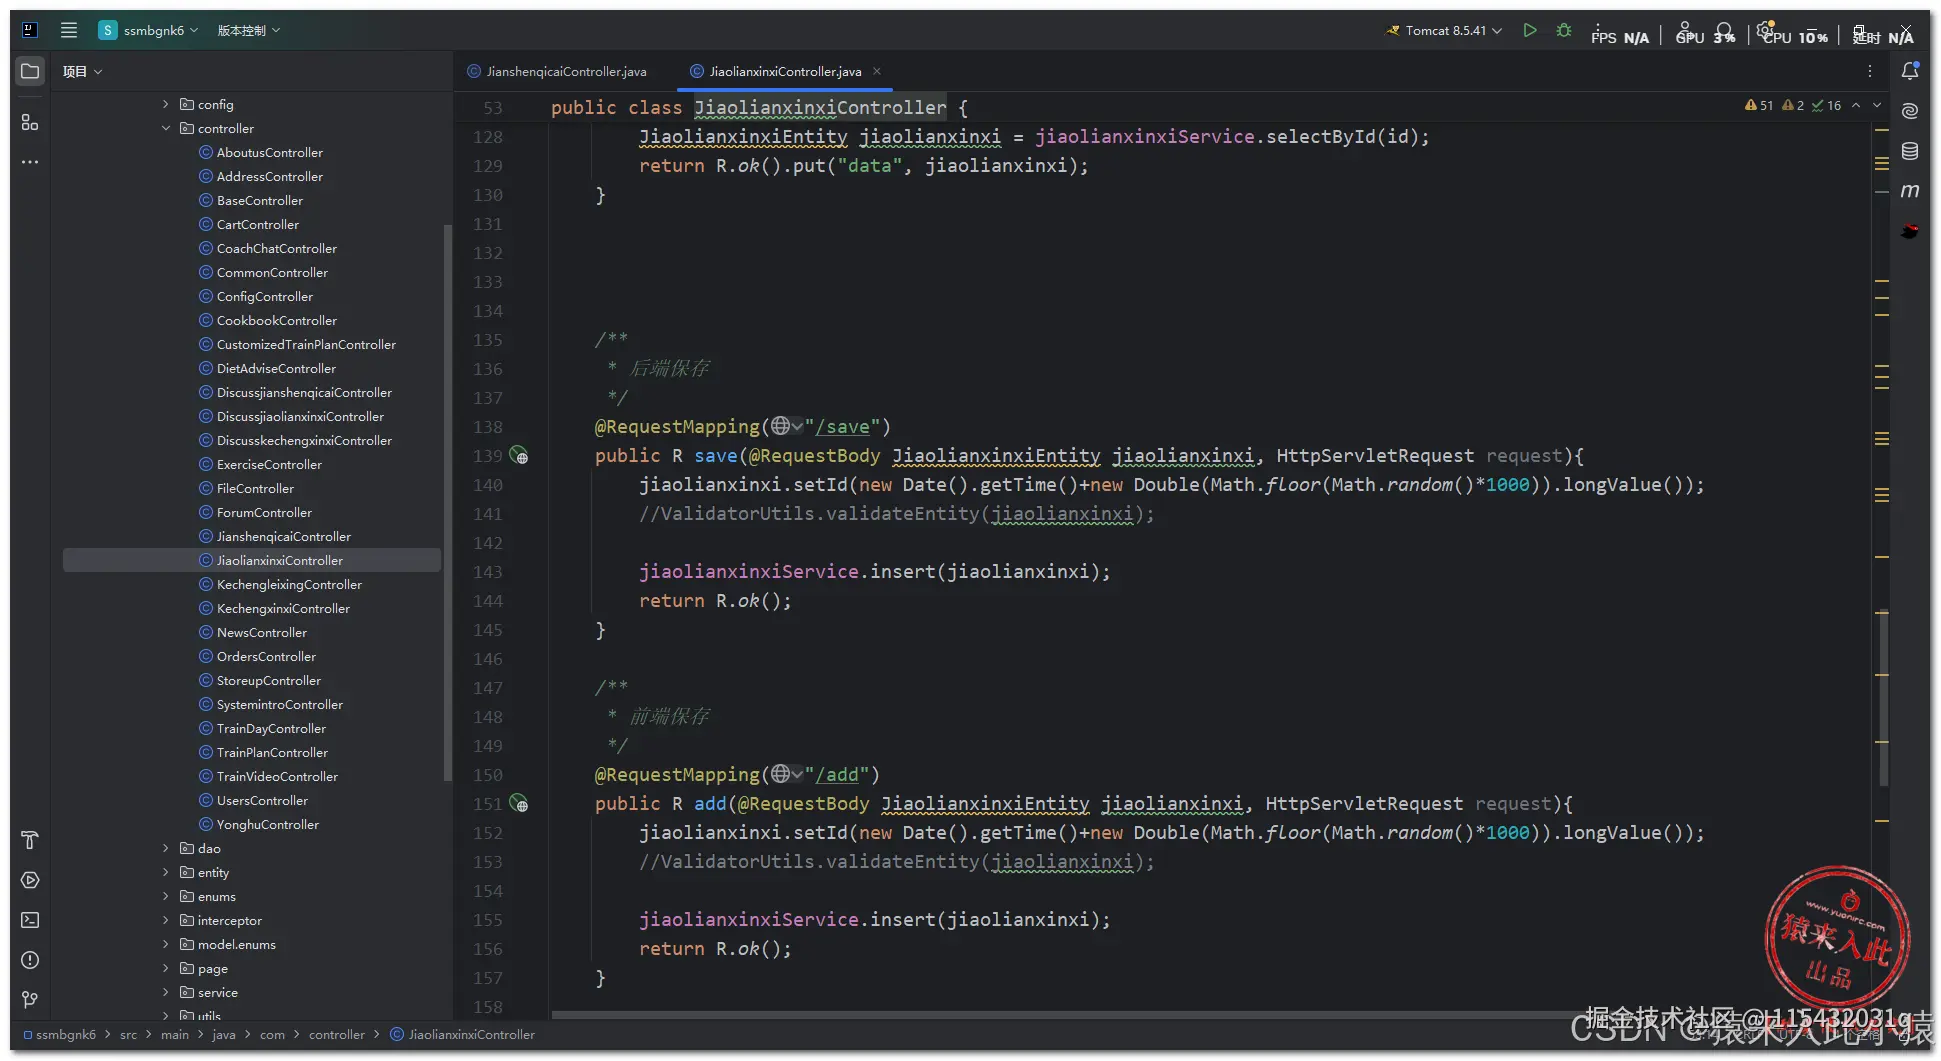The image size is (1941, 1061).
Task: Click the ssmbgnk6 breadcrumb
Action: click(60, 1034)
